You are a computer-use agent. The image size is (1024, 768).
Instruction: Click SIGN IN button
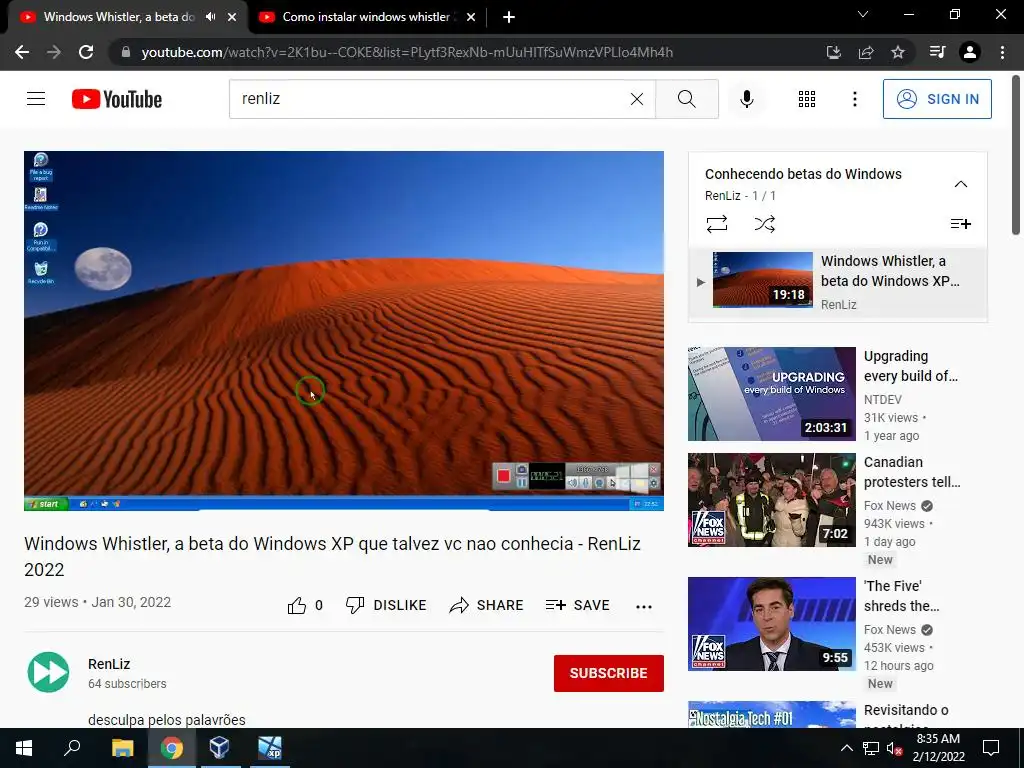[937, 99]
